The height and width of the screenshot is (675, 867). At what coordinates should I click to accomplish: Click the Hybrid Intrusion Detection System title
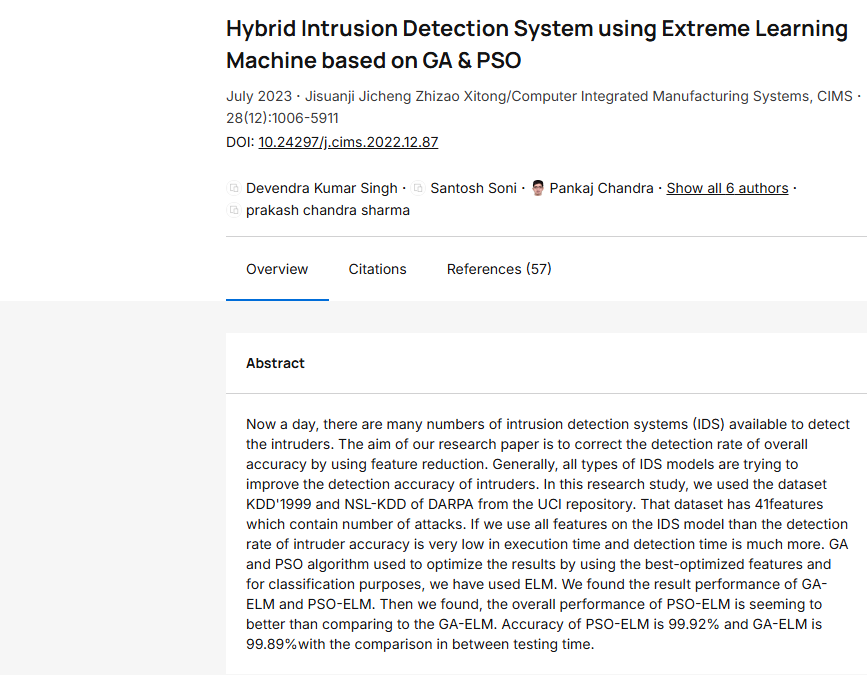pos(536,44)
